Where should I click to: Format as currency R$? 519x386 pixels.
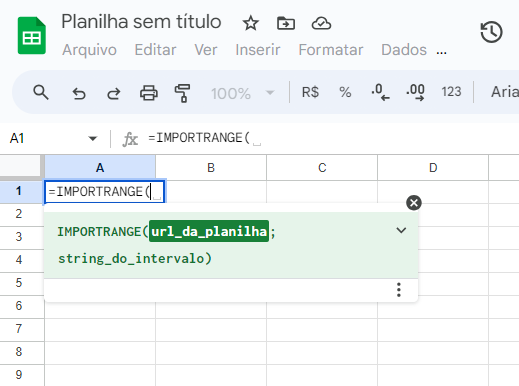[310, 92]
